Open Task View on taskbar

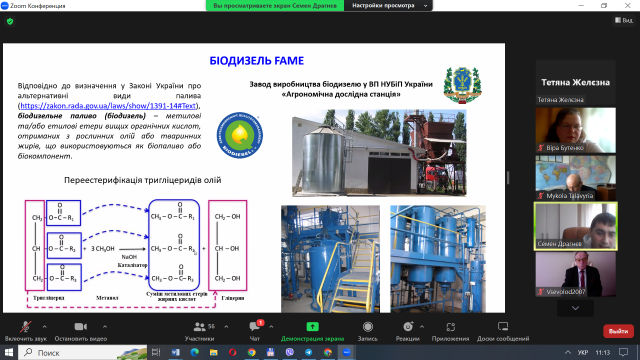[156, 352]
